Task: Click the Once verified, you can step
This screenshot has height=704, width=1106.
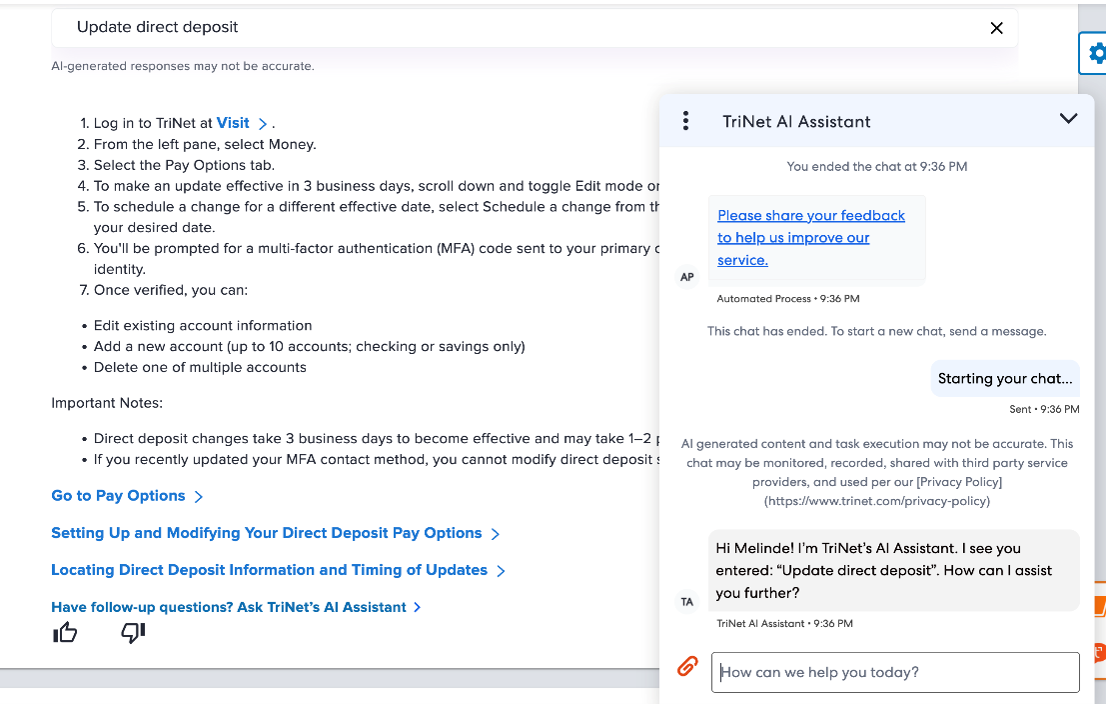Action: coord(171,290)
